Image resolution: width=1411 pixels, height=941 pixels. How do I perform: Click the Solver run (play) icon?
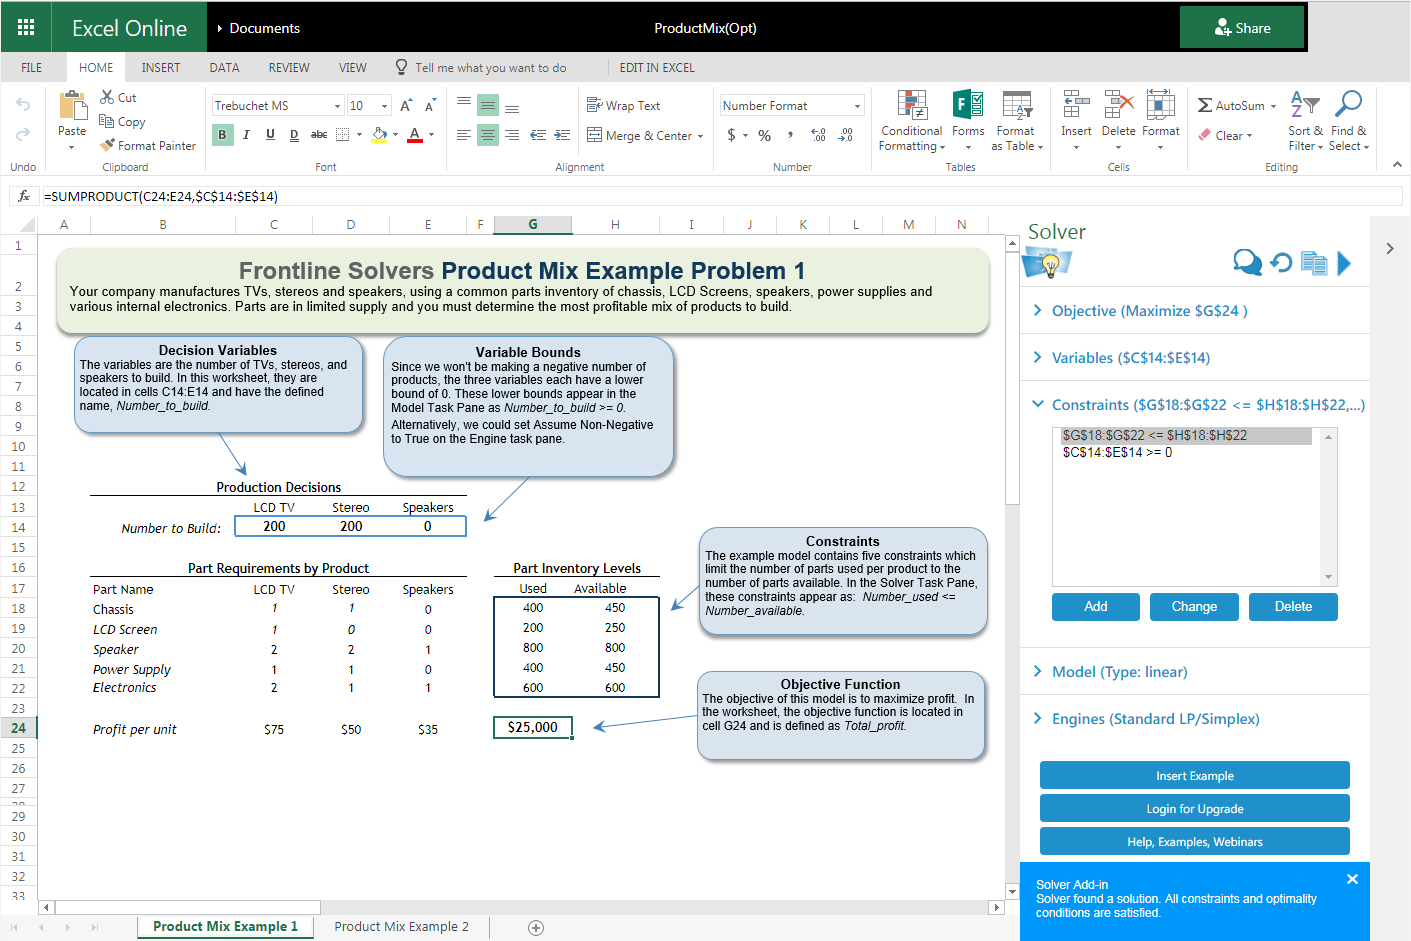[1344, 263]
